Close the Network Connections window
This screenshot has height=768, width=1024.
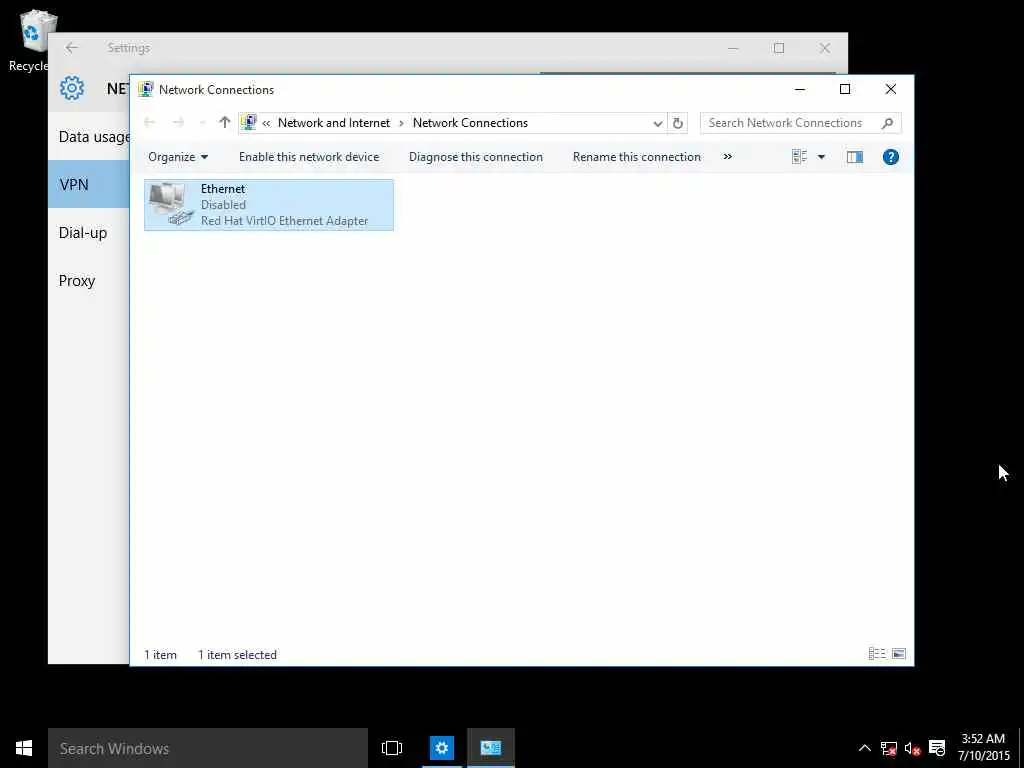(890, 89)
